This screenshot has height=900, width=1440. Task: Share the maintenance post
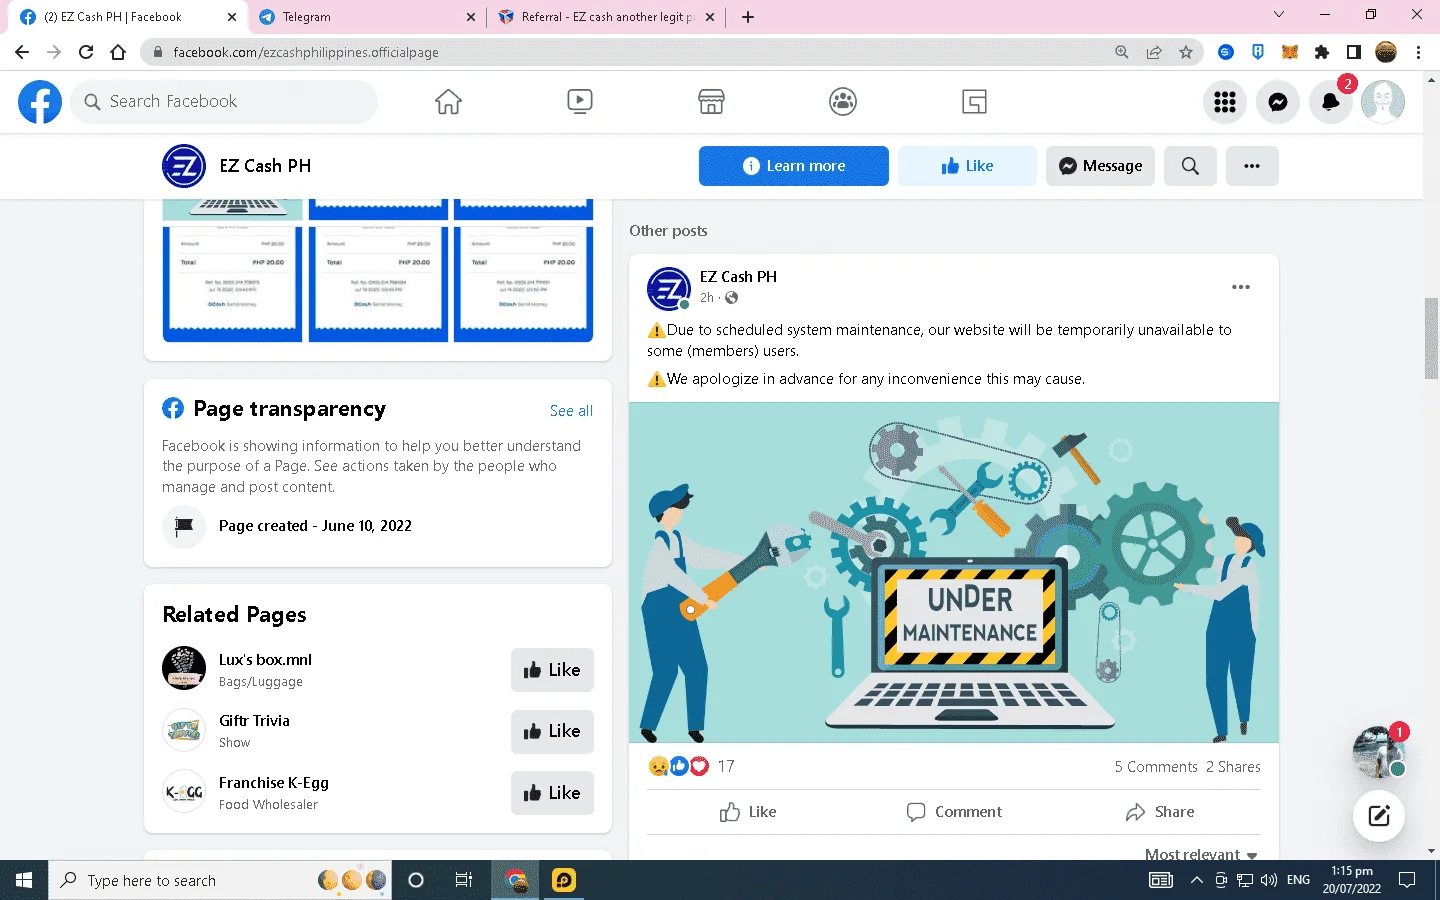1160,812
